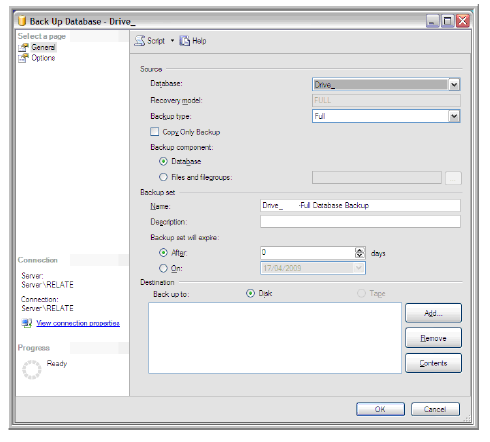The width and height of the screenshot is (490, 442).
Task: Increase the days spinner value
Action: (360, 250)
